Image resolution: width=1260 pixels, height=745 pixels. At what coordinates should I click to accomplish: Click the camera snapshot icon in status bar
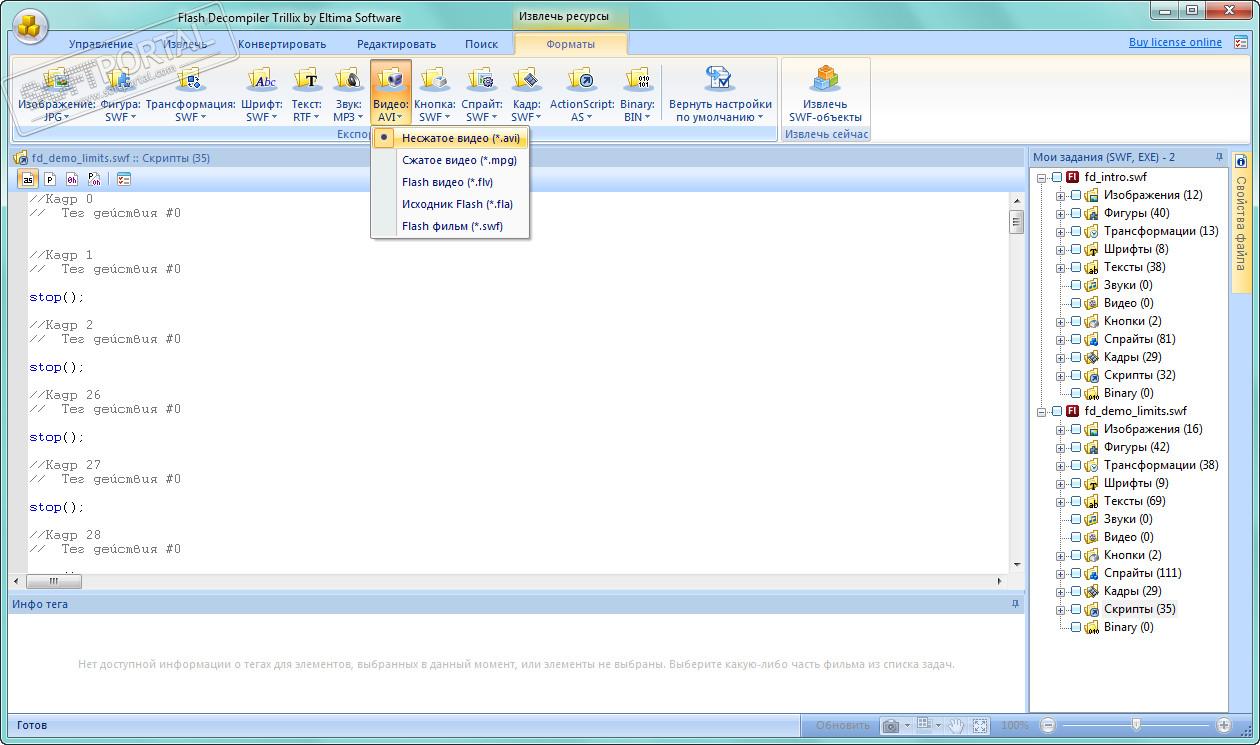pos(890,726)
